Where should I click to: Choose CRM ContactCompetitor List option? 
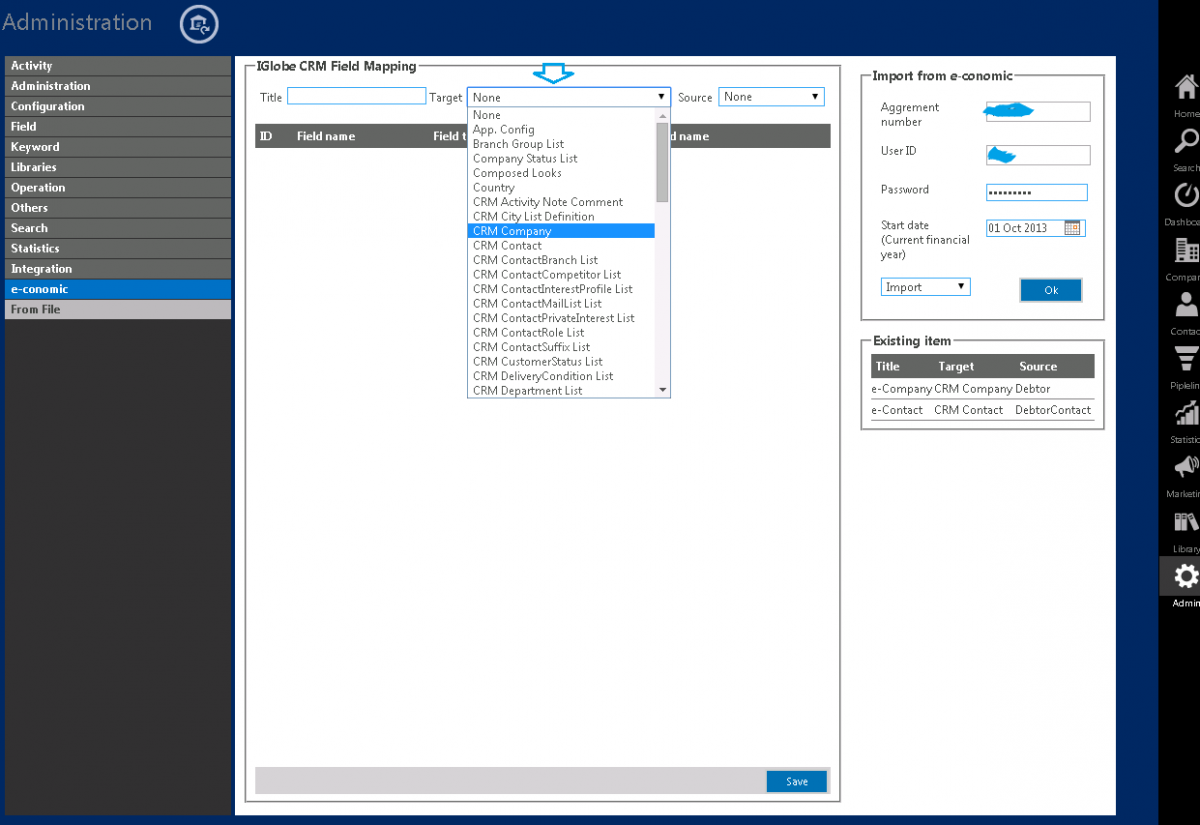[561, 275]
